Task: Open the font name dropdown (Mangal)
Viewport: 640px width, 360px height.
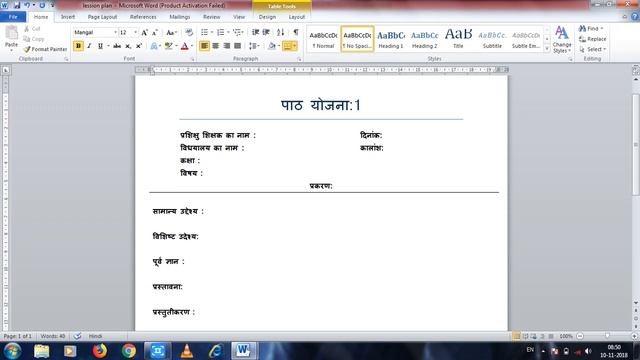Action: coord(116,32)
